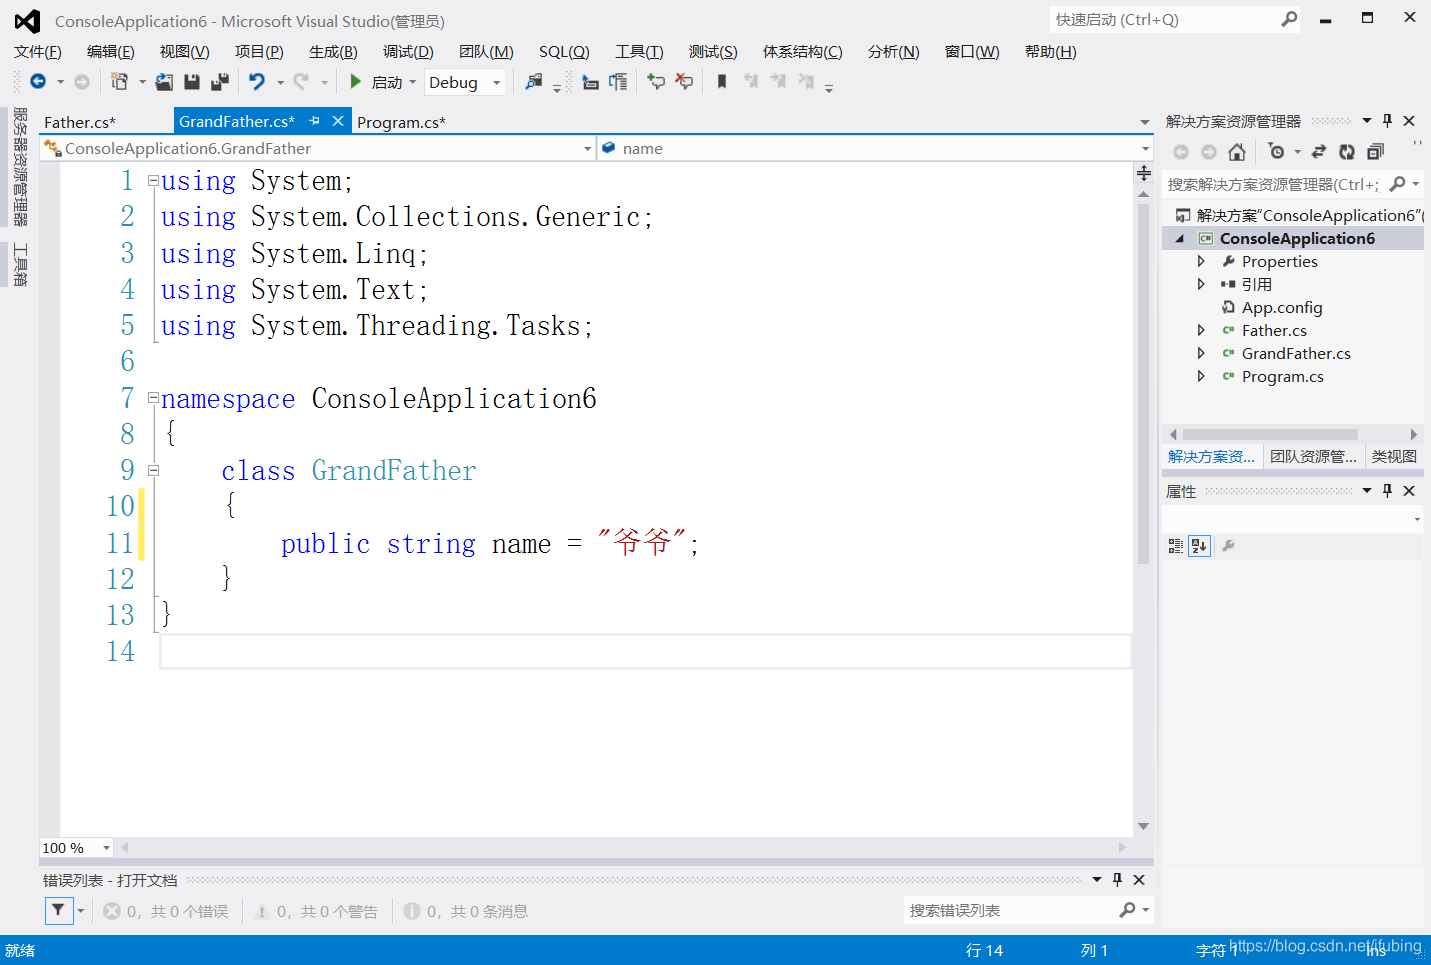This screenshot has height=965, width=1431.
Task: Collapse the namespace block on line 7
Action: click(x=153, y=398)
